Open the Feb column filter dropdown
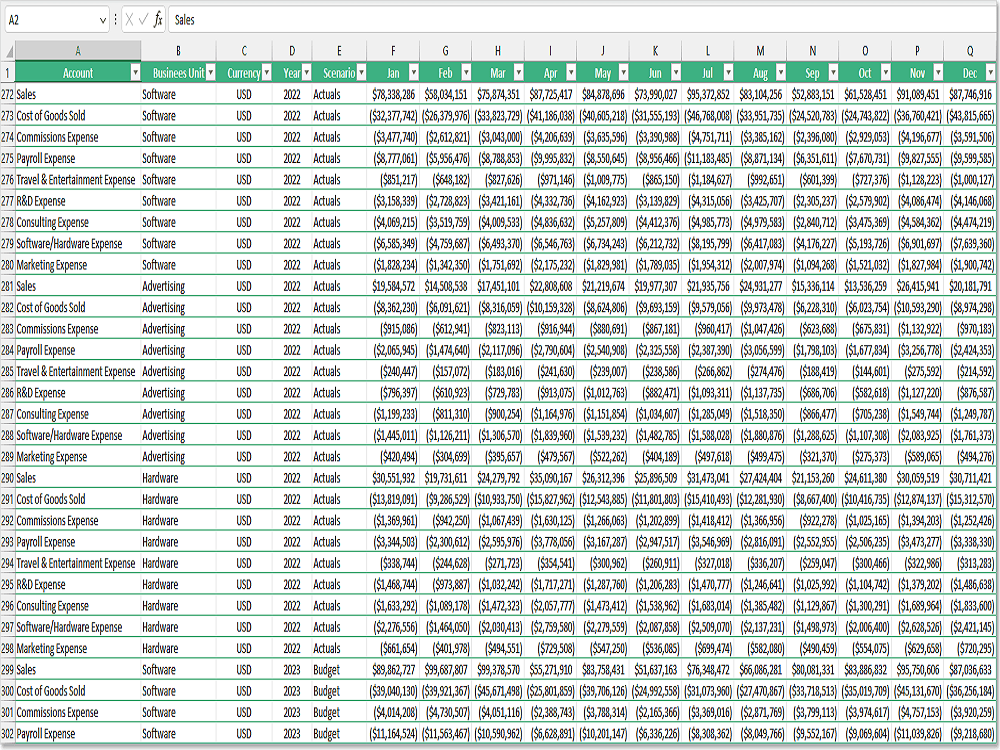This screenshot has height=750, width=1000. pyautogui.click(x=466, y=73)
